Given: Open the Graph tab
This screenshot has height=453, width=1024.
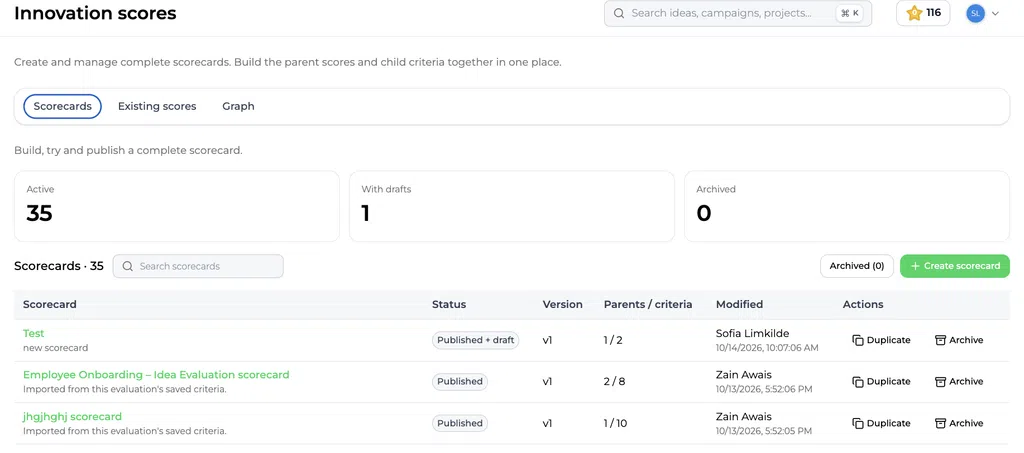Looking at the screenshot, I should [238, 106].
